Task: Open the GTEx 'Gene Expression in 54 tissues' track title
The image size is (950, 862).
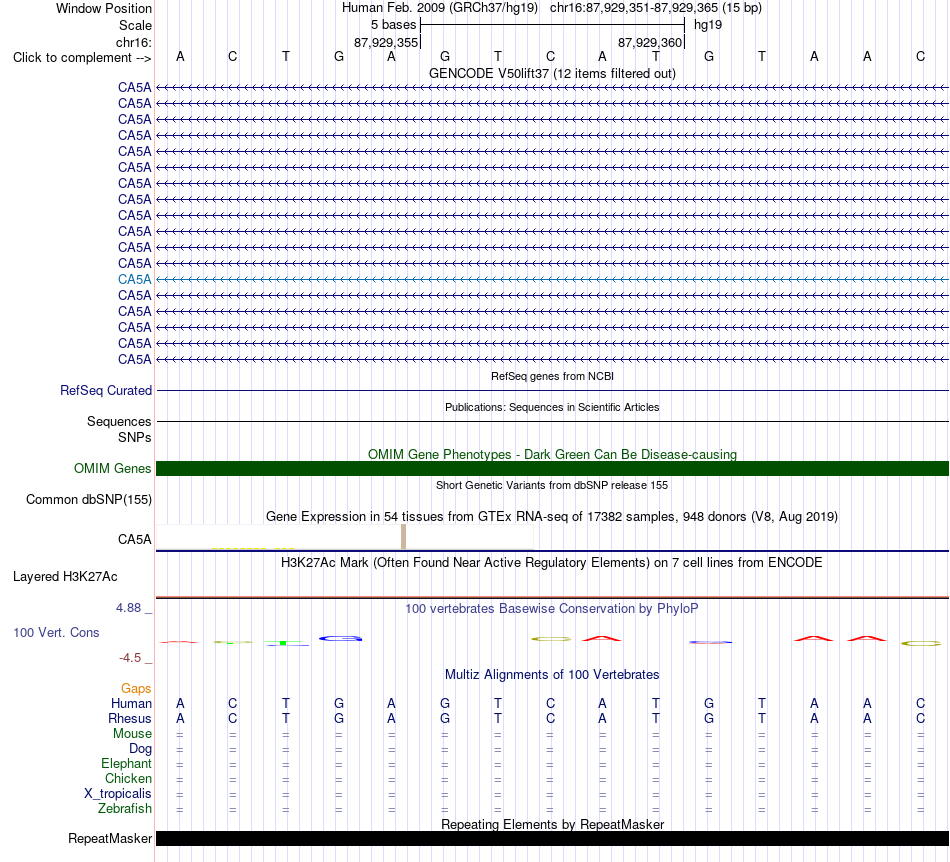Action: pyautogui.click(x=552, y=517)
